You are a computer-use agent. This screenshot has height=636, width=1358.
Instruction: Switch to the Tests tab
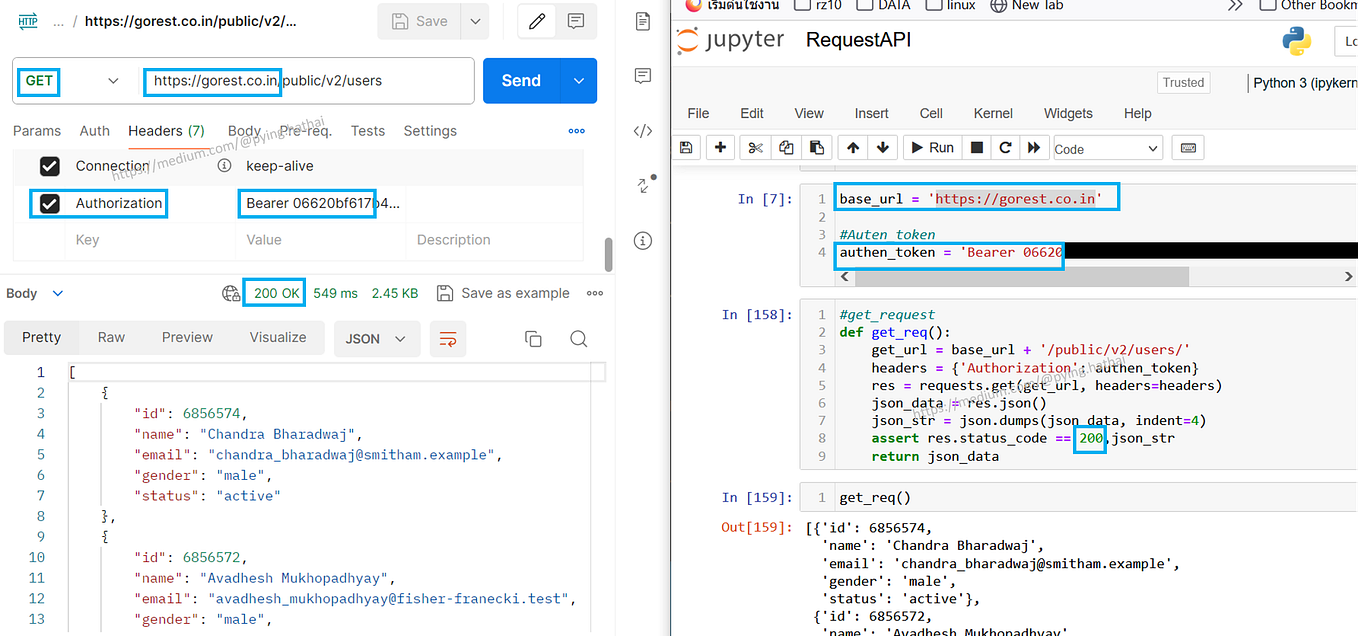click(368, 130)
